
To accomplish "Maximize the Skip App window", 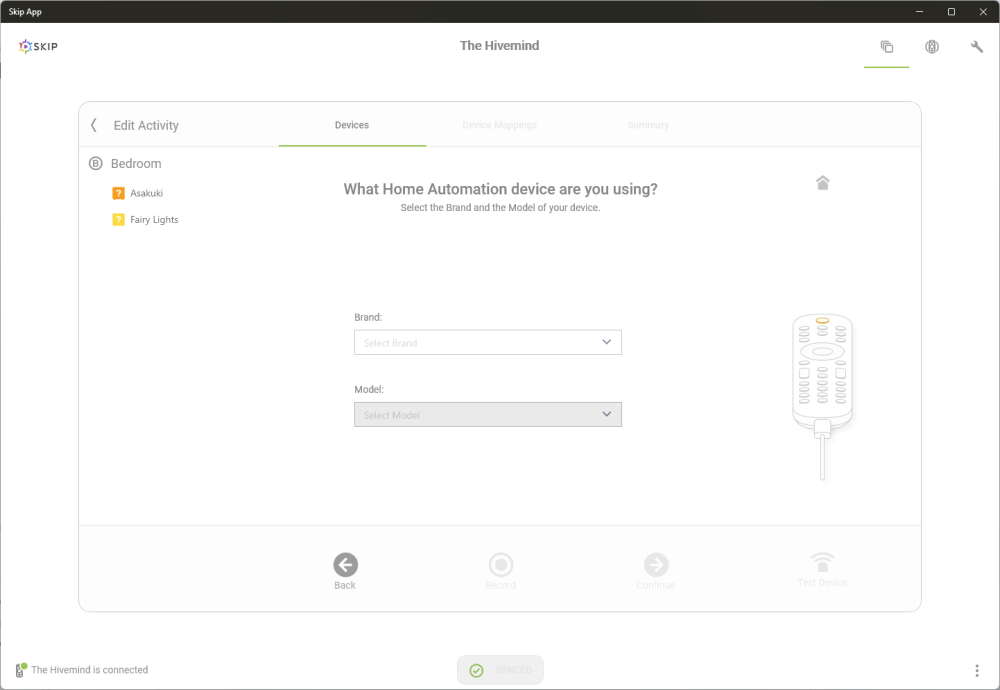I will point(952,11).
